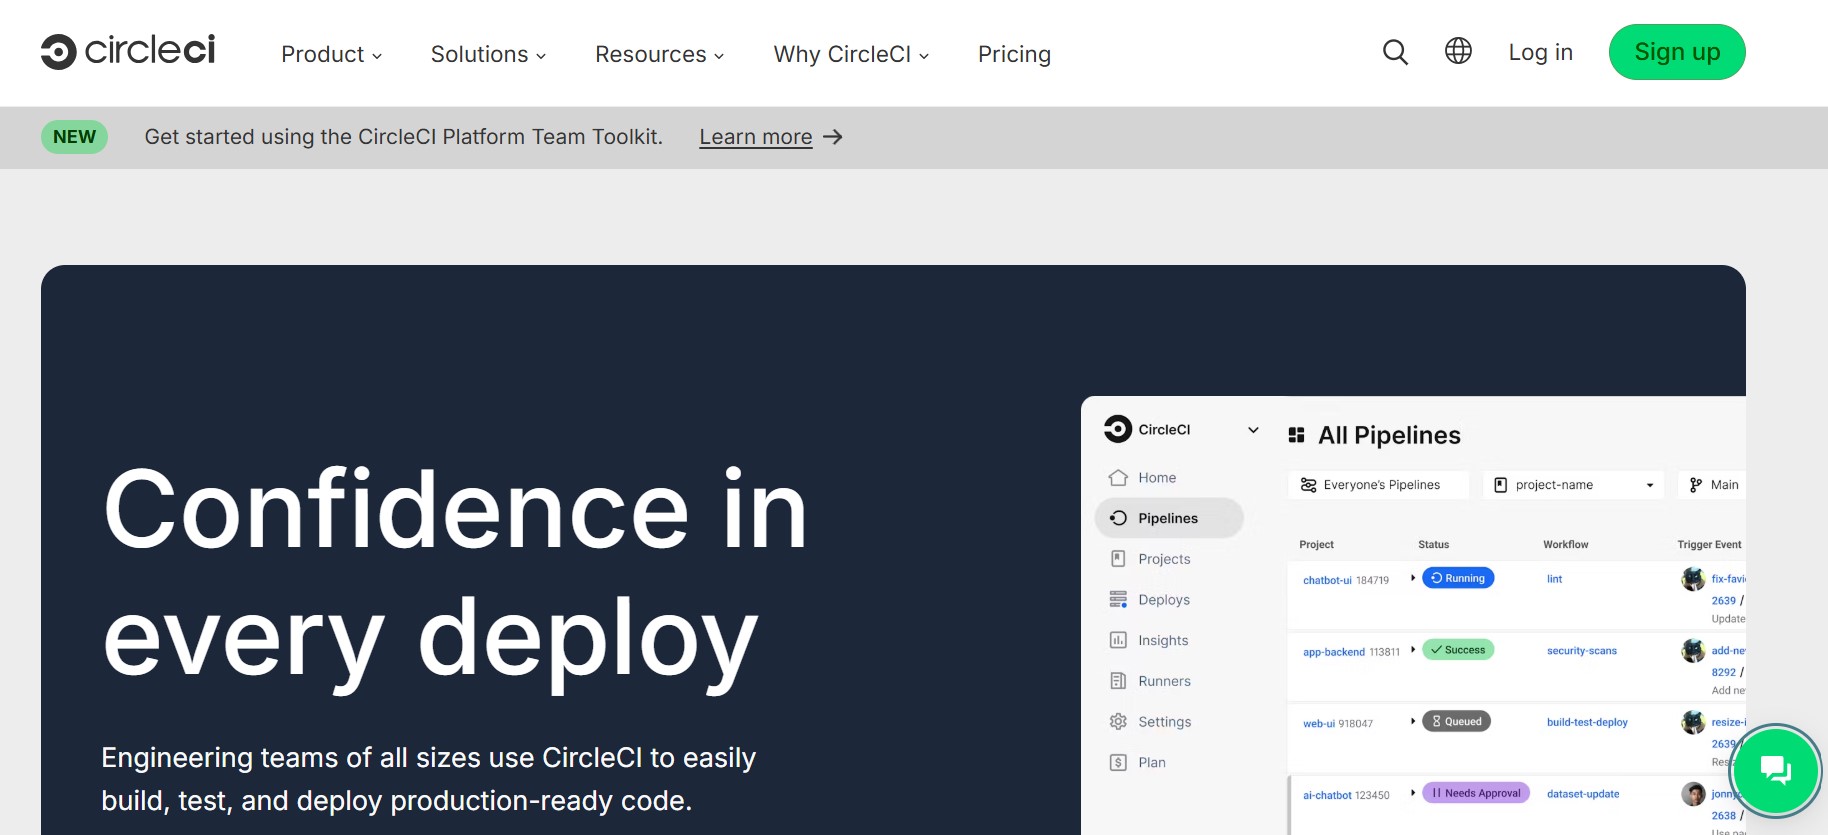Viewport: 1828px width, 835px height.
Task: Open the CircleCI organization chevron dropdown
Action: (x=1253, y=430)
